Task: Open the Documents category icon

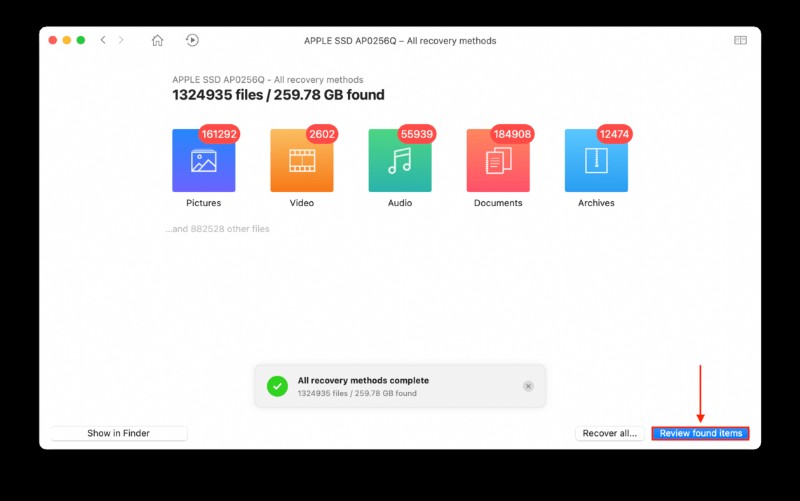Action: [x=498, y=160]
